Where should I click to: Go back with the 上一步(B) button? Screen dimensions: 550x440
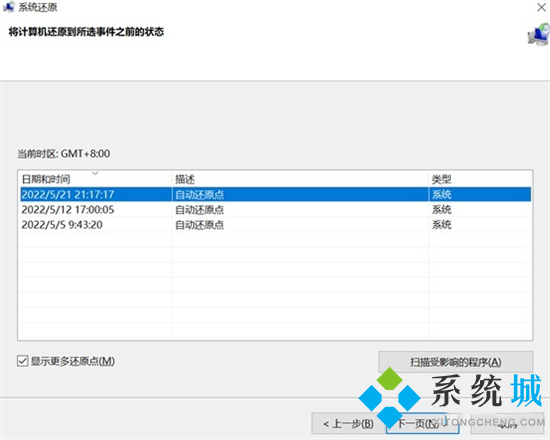[x=348, y=424]
